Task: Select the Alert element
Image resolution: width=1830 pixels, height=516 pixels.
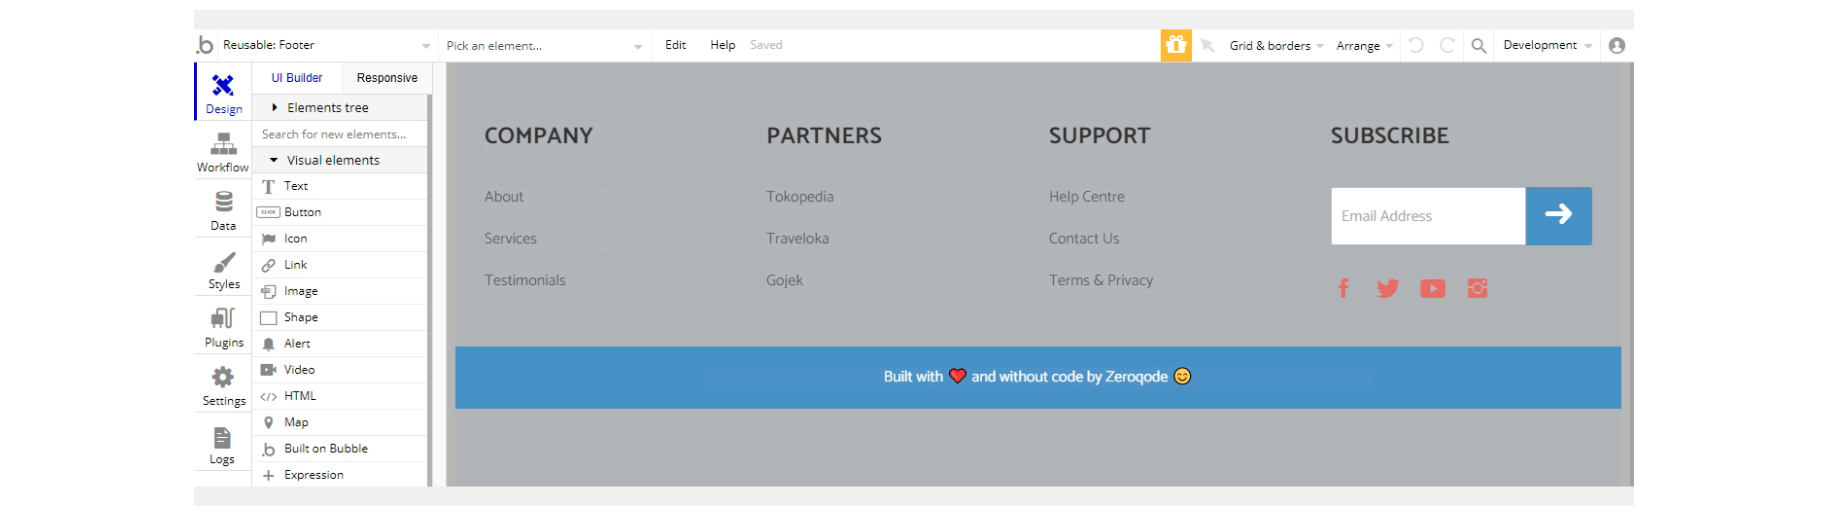Action: coord(340,343)
